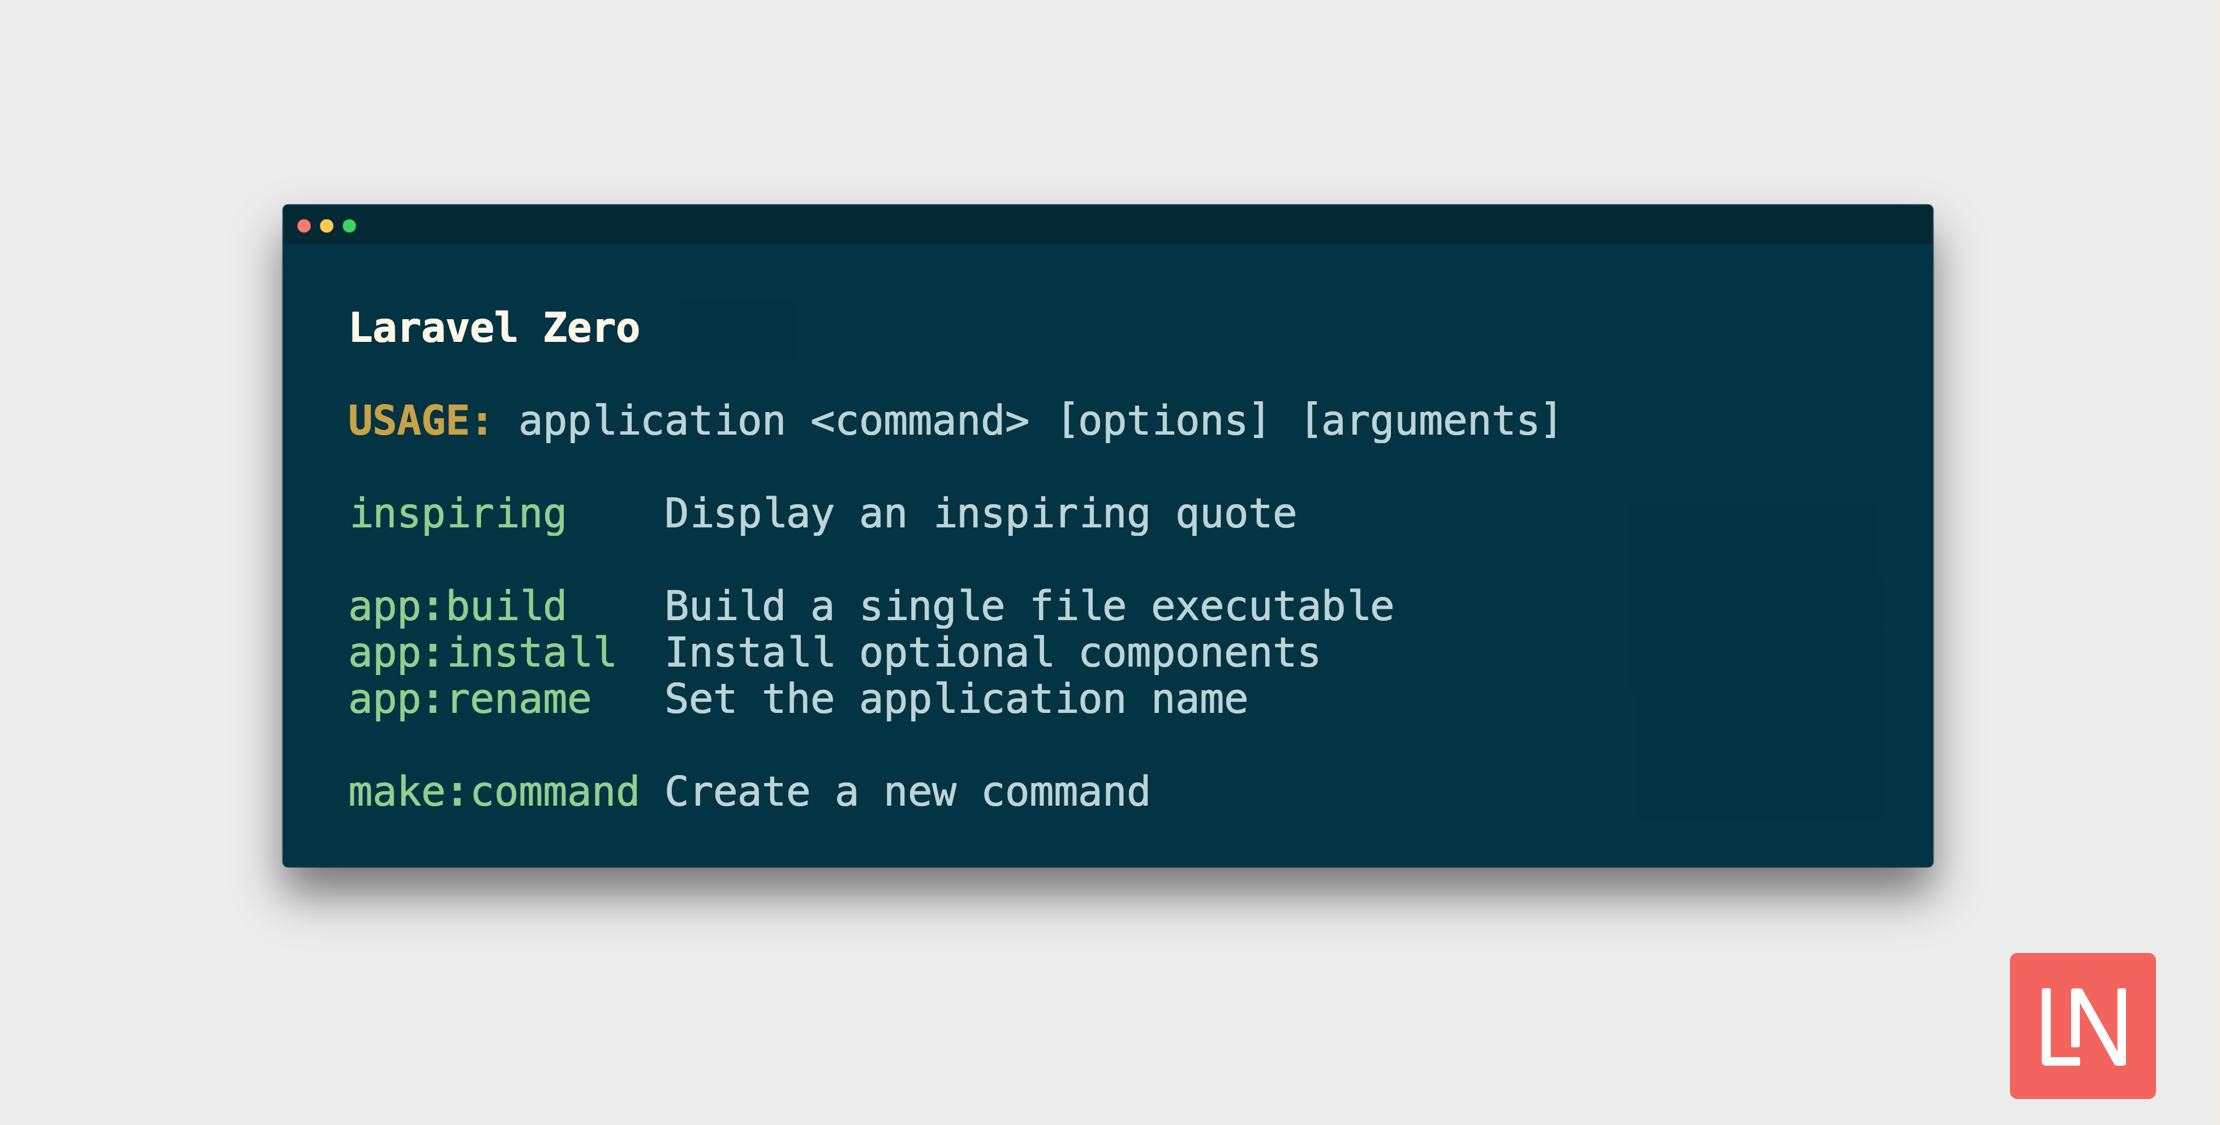Click the app:rename command

470,700
